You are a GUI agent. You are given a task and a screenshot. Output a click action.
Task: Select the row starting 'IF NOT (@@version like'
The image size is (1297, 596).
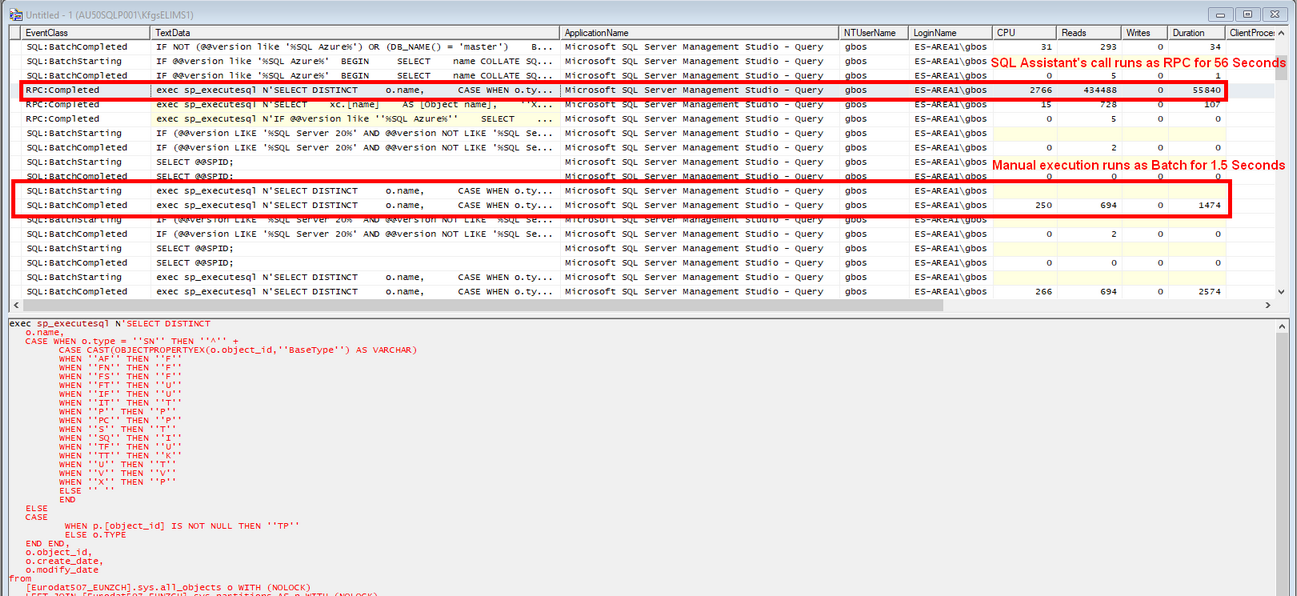coord(642,47)
